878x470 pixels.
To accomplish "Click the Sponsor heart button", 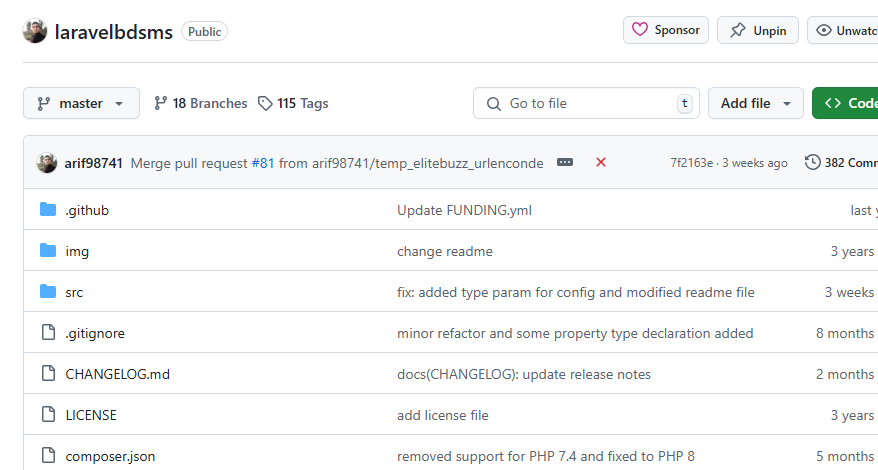I will [x=666, y=30].
